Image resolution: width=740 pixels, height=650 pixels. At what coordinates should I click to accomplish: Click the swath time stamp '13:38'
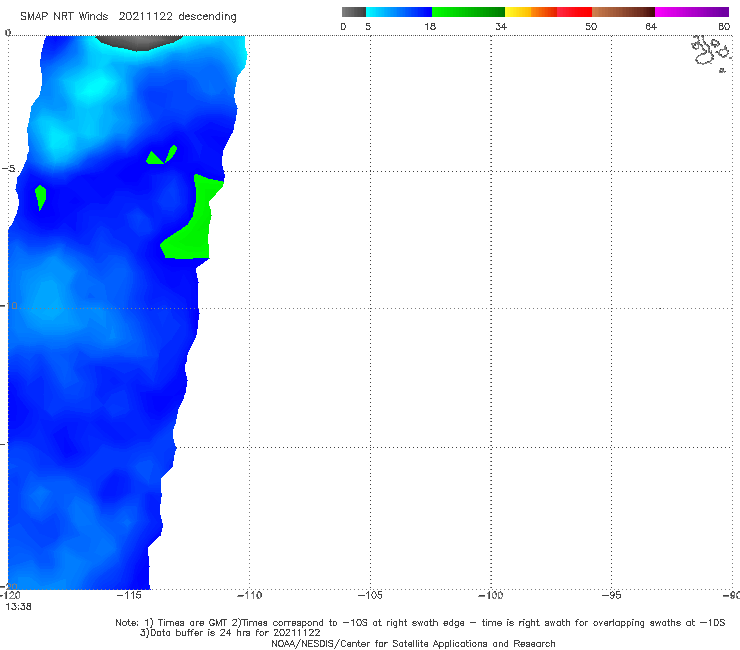pyautogui.click(x=18, y=607)
